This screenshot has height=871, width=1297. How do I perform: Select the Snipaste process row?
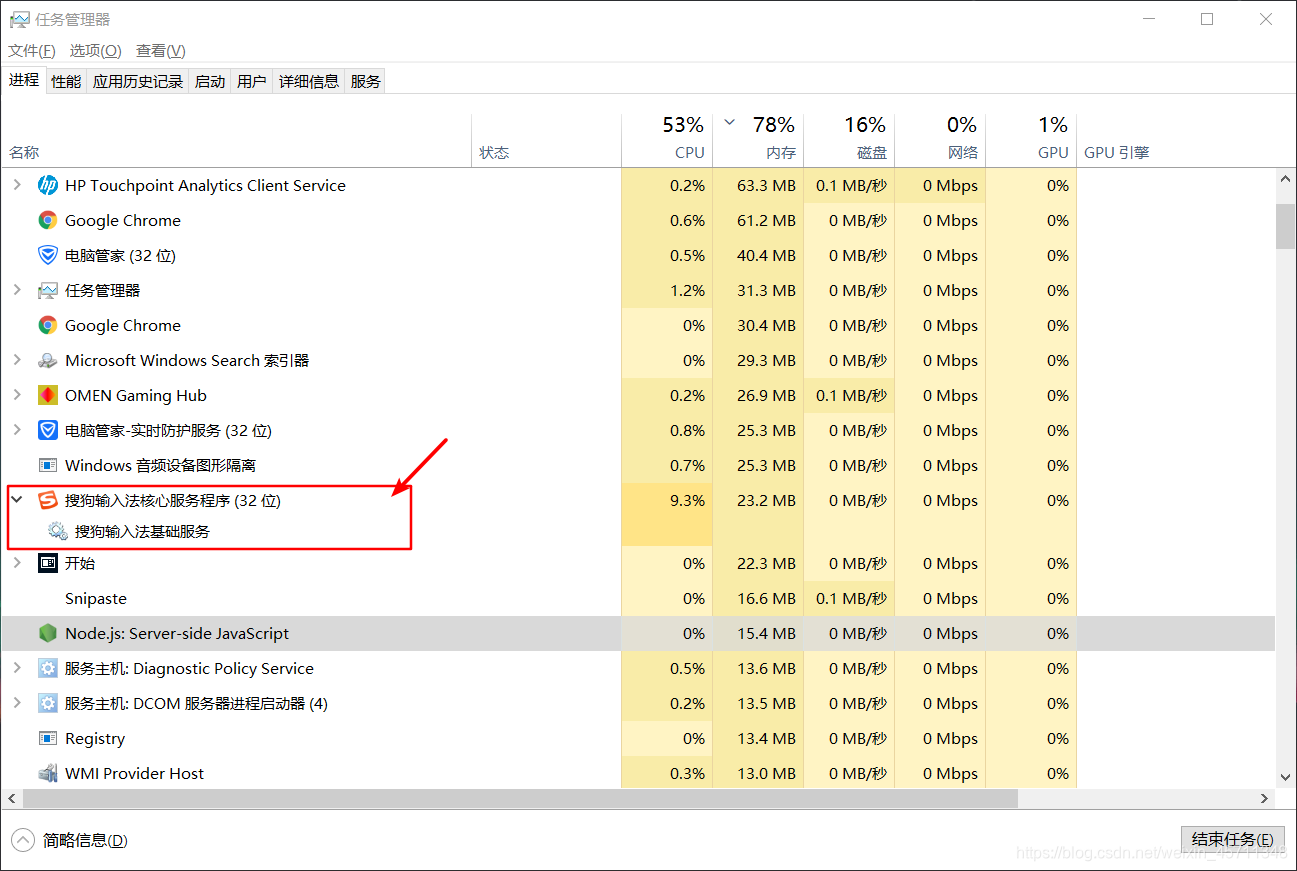[638, 598]
